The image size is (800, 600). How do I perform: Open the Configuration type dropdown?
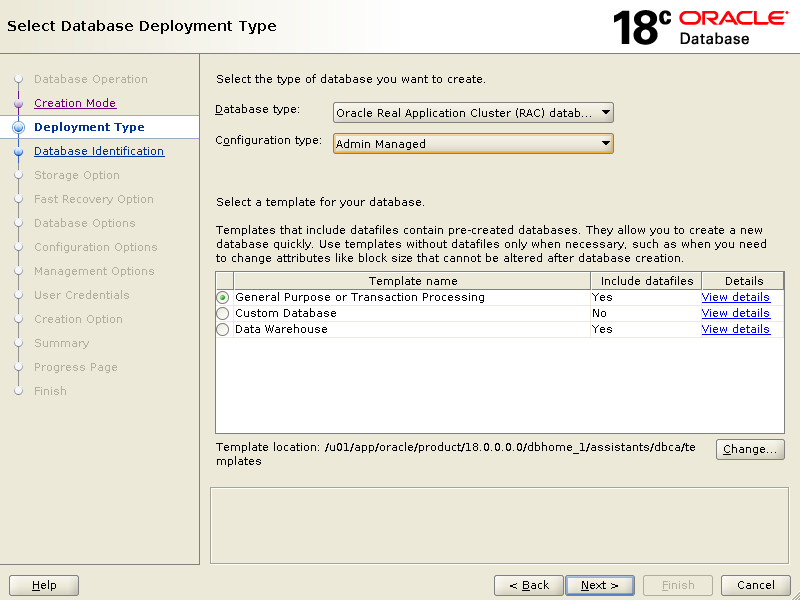473,144
